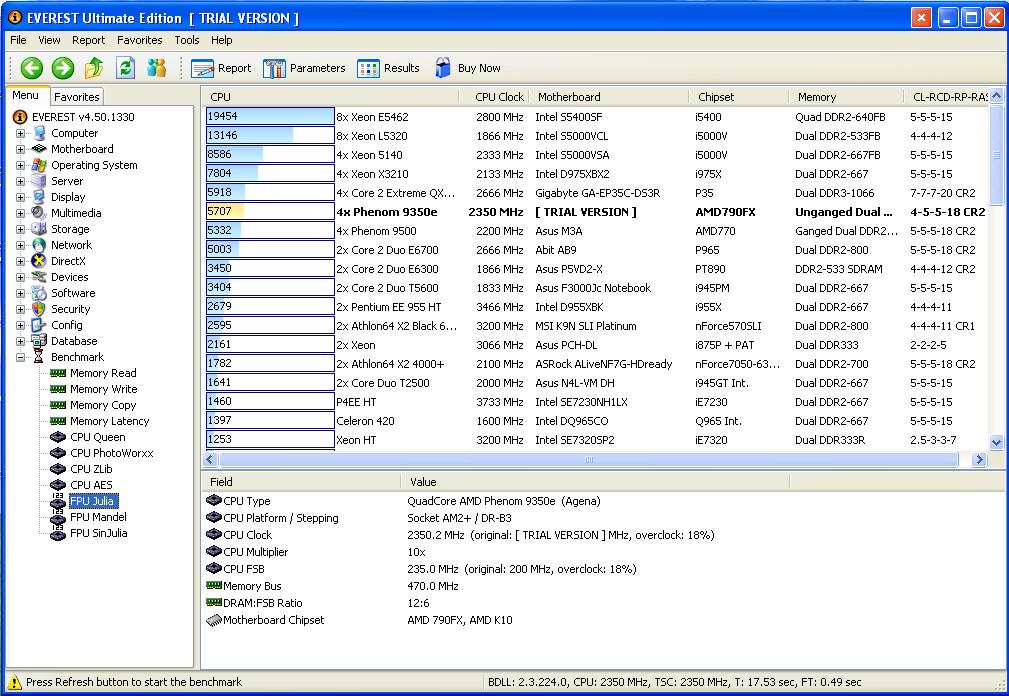The width and height of the screenshot is (1009, 696).
Task: Click the Up level arrow toolbar icon
Action: pos(94,68)
